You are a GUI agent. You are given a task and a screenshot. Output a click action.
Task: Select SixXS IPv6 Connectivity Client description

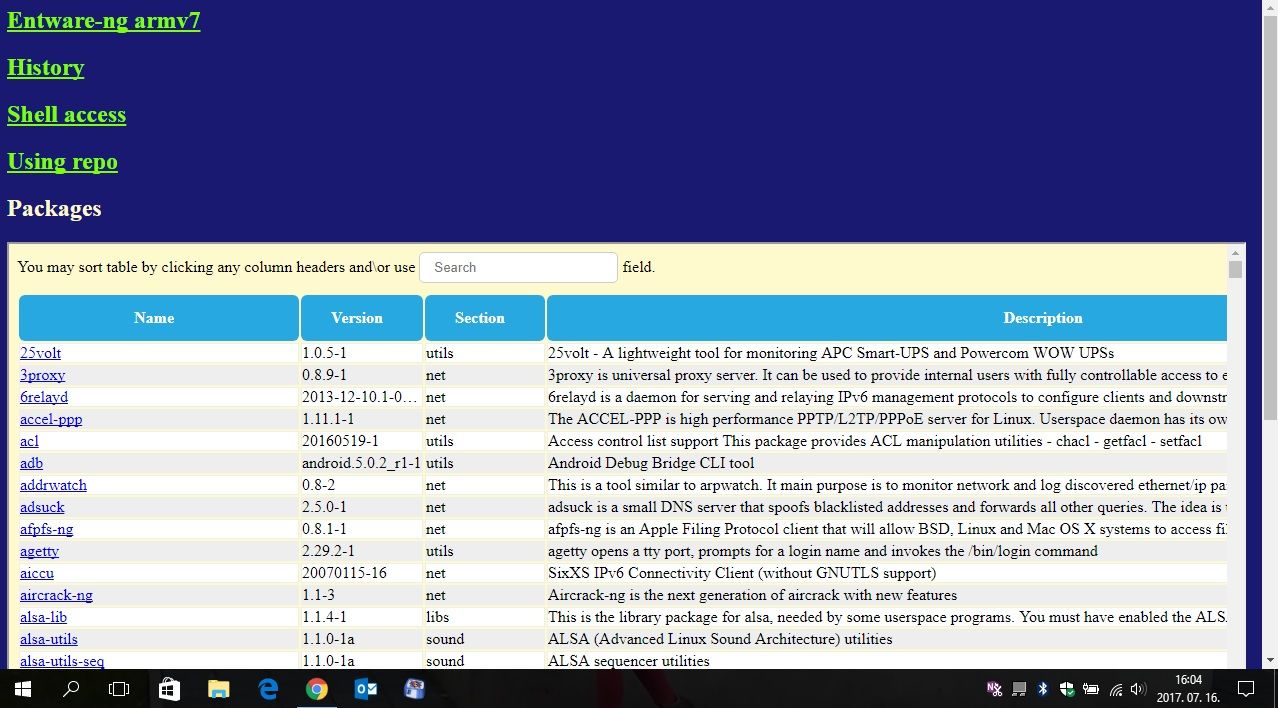[x=742, y=573]
